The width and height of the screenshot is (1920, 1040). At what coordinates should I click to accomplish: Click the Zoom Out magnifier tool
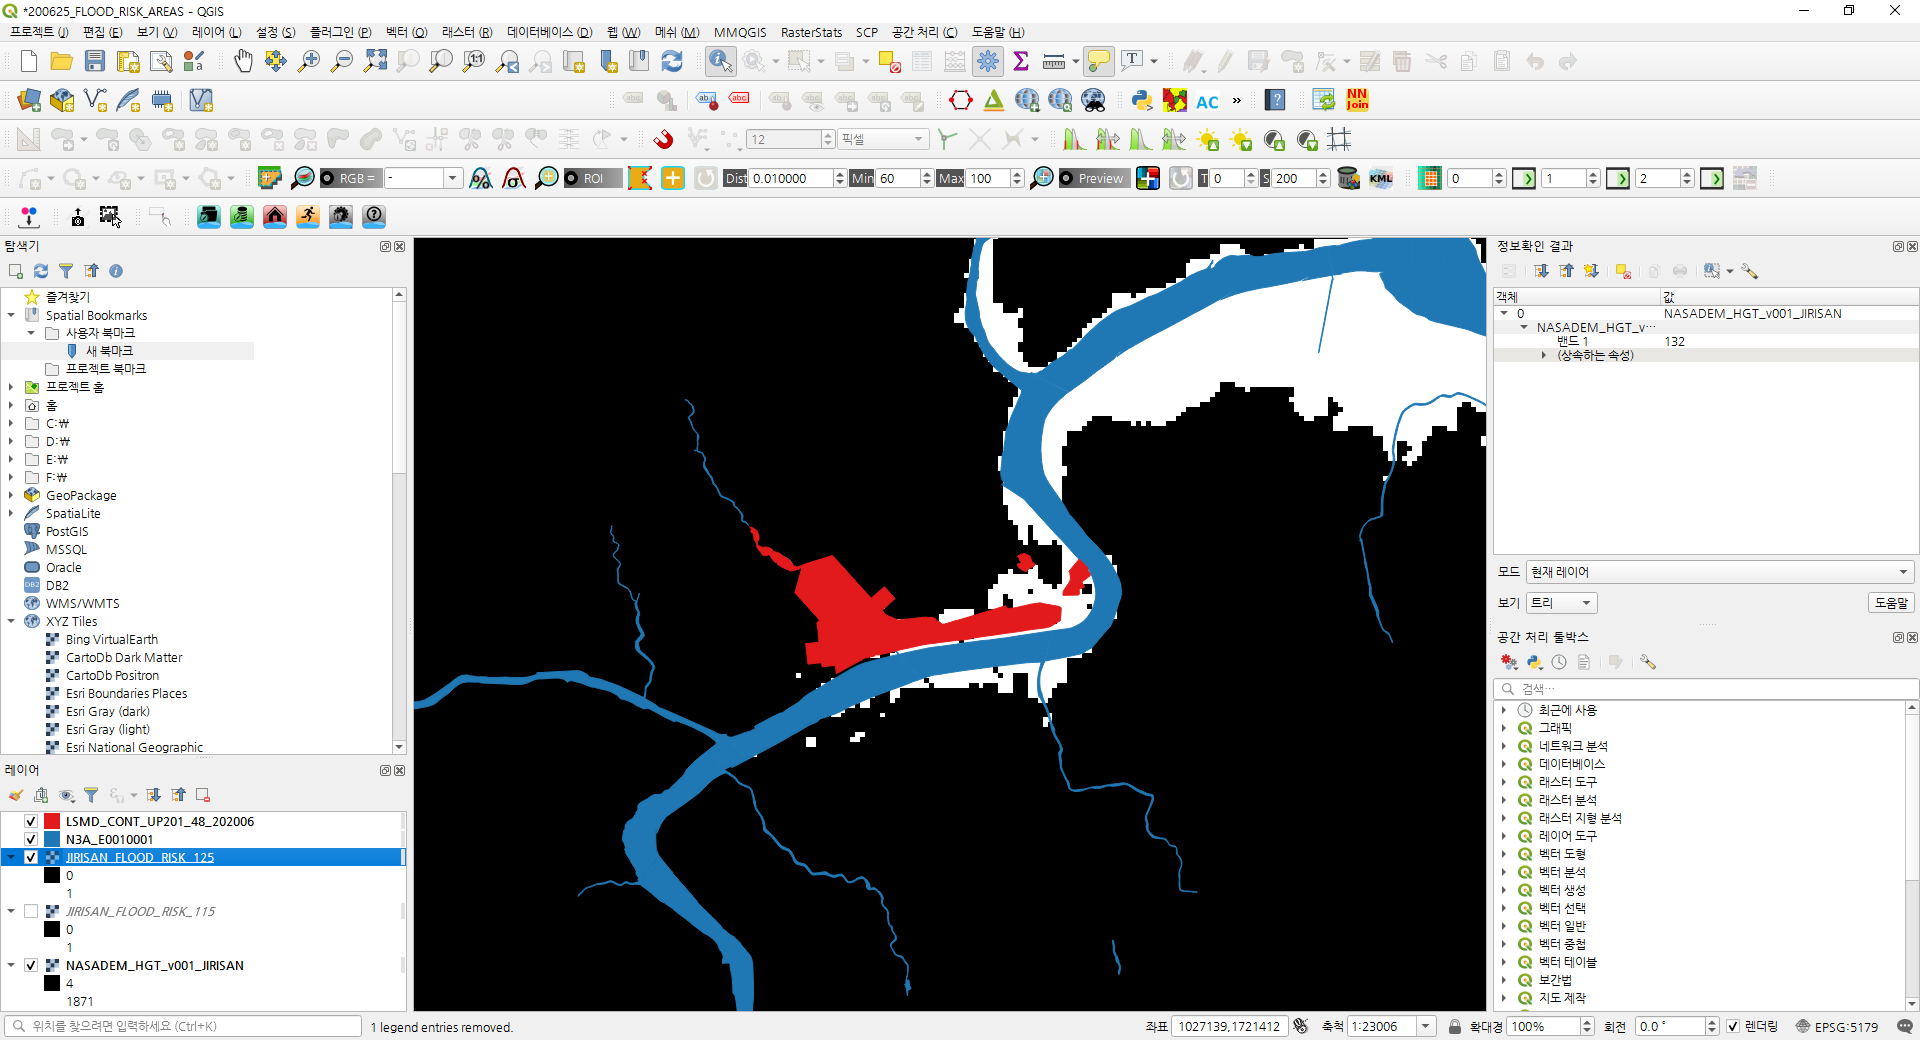coord(342,62)
